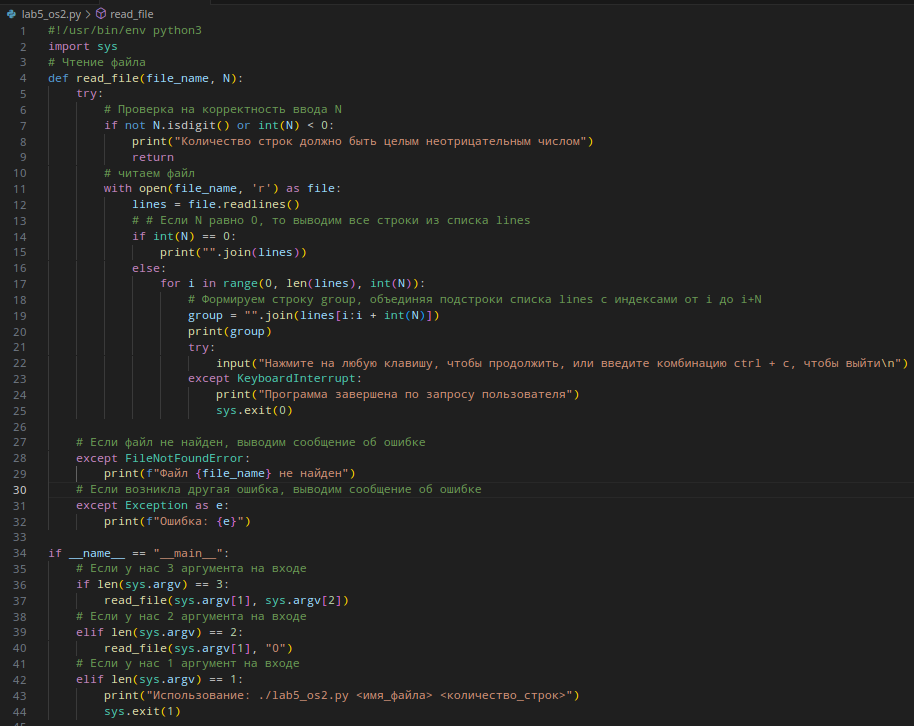The height and width of the screenshot is (726, 914).
Task: Click 'except FileNotFoundError:' on line 28
Action: pos(163,458)
